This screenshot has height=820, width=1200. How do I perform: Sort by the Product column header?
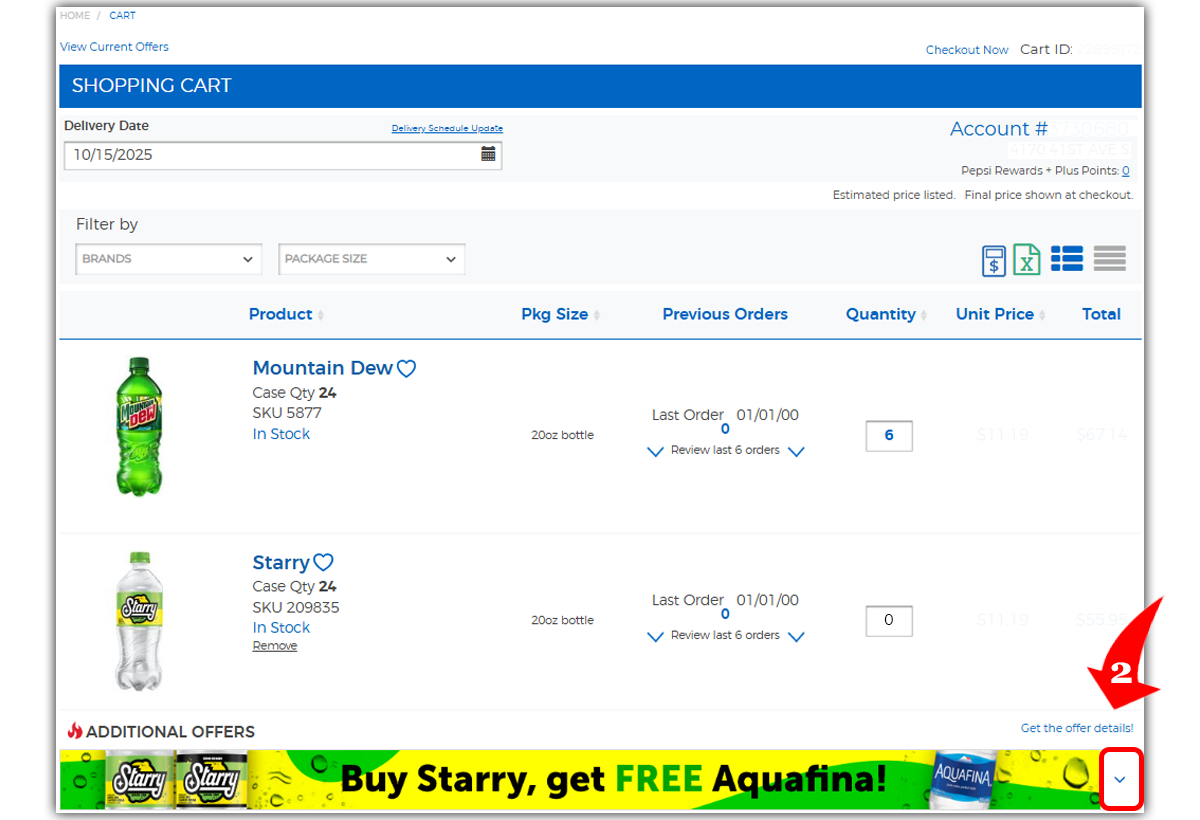pyautogui.click(x=281, y=314)
